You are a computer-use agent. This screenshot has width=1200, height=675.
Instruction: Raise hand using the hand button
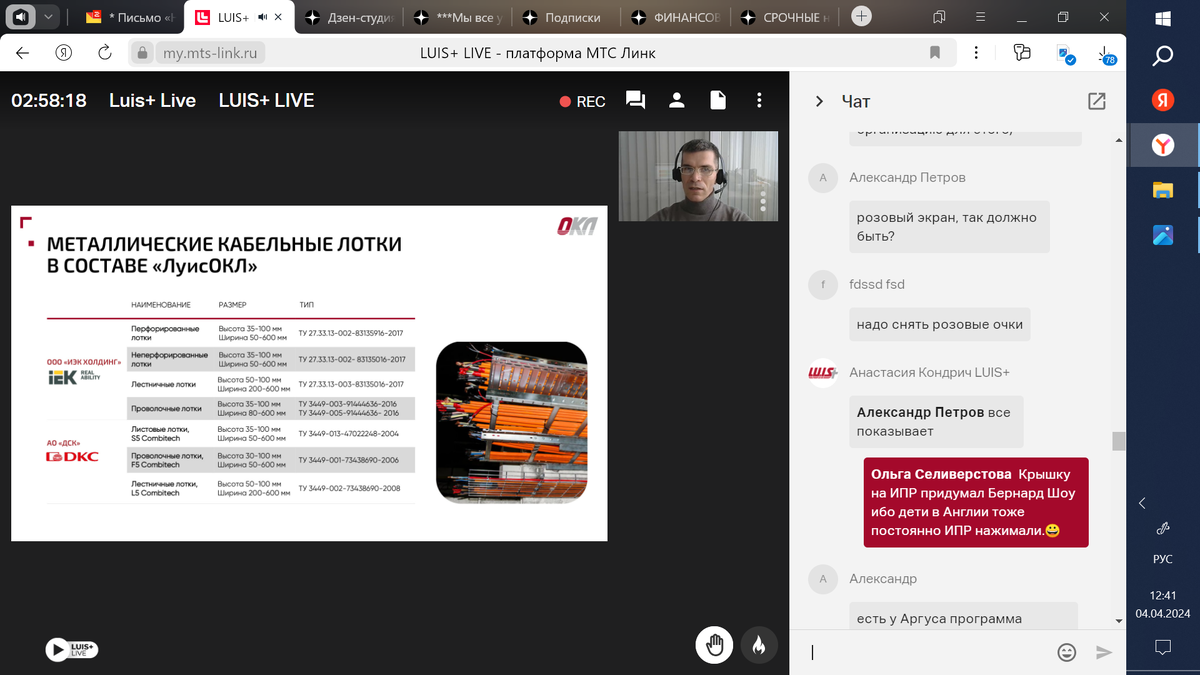(714, 645)
